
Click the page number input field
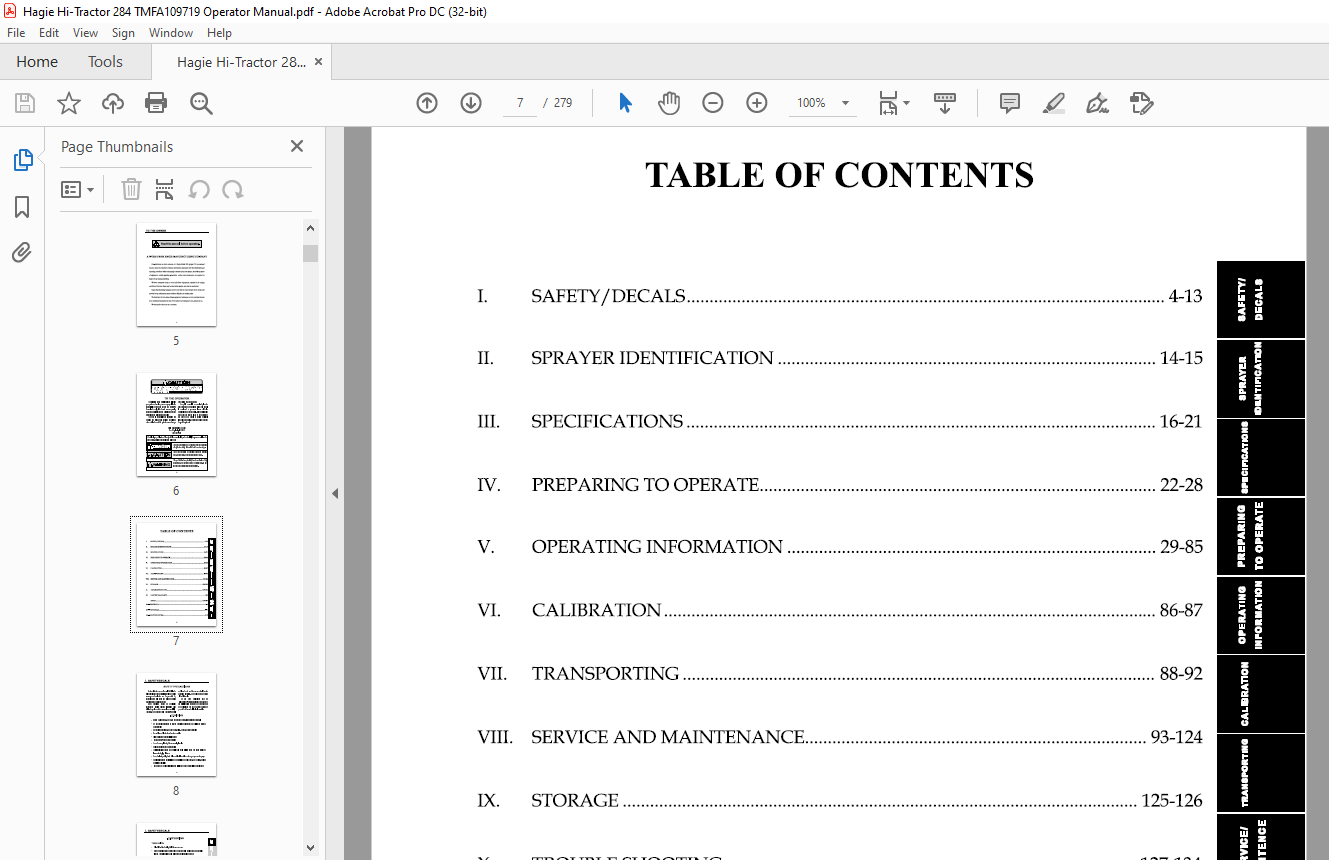(x=519, y=103)
